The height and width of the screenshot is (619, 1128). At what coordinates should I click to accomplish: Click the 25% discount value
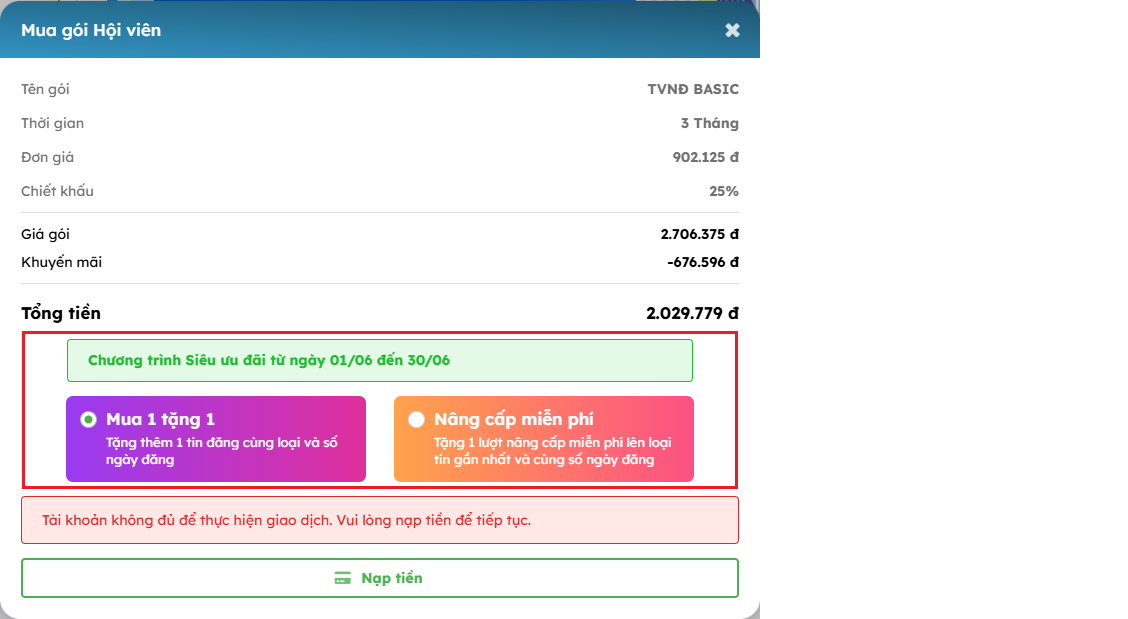pos(724,191)
